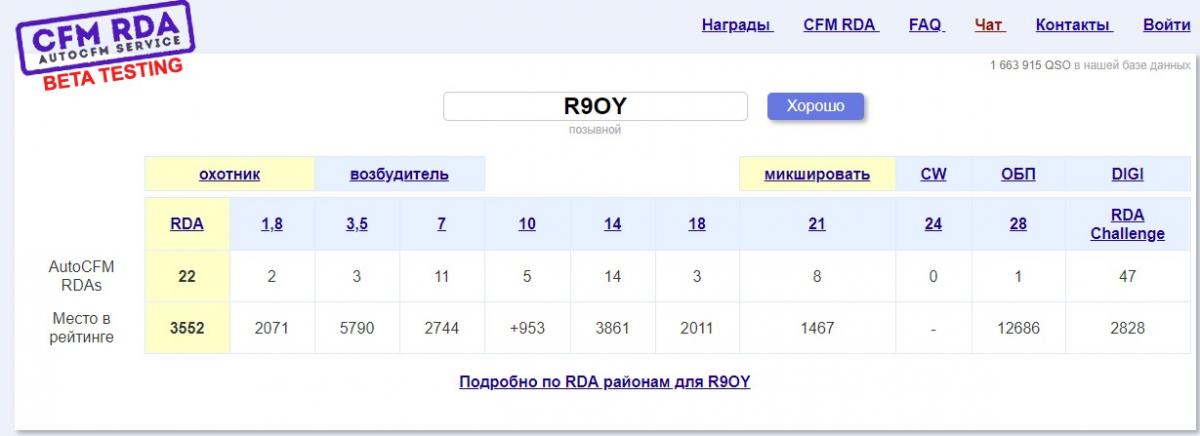Image resolution: width=1200 pixels, height=436 pixels.
Task: Switch to the возбудитель tab
Action: pos(399,174)
